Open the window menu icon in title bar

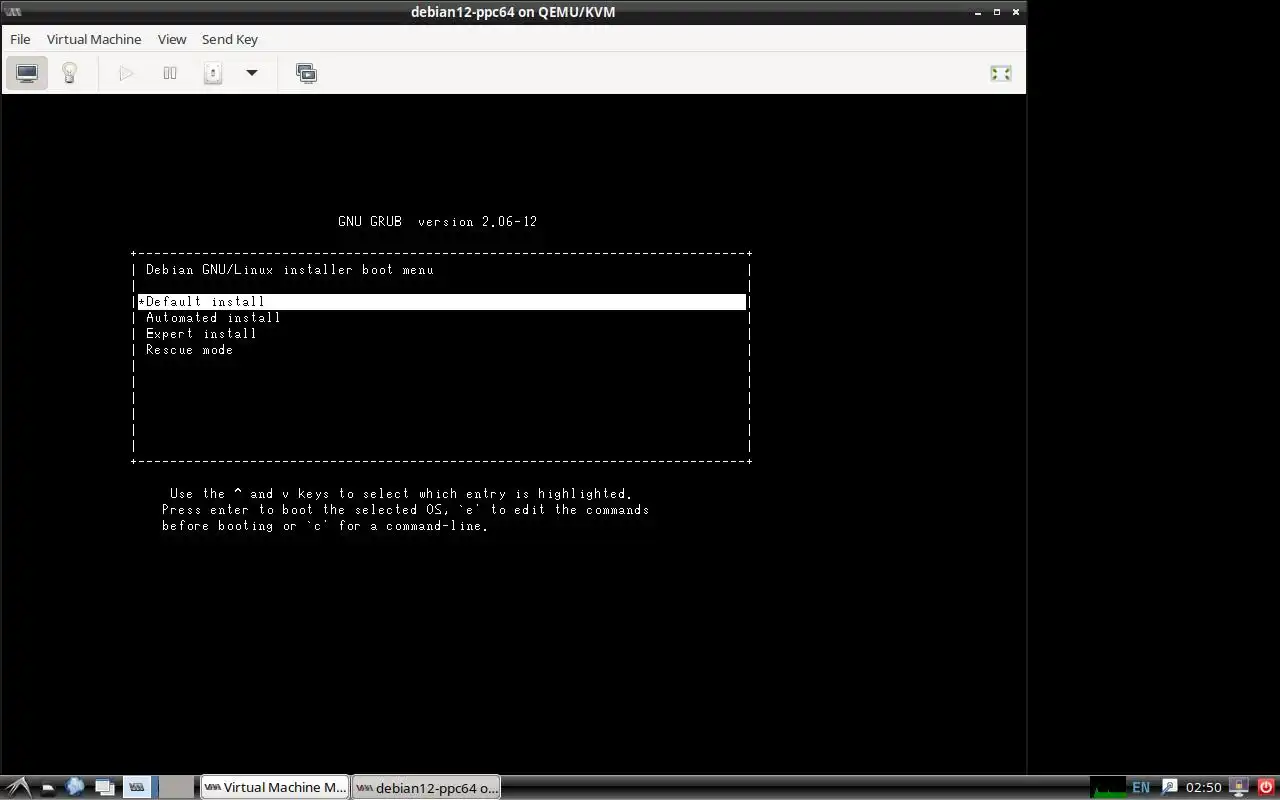point(14,12)
